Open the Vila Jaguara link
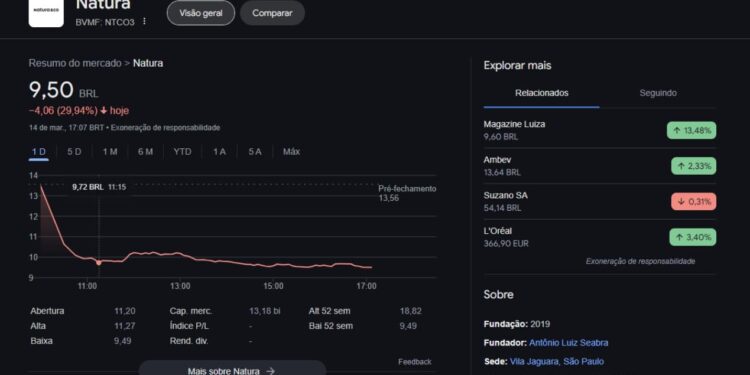 534,362
